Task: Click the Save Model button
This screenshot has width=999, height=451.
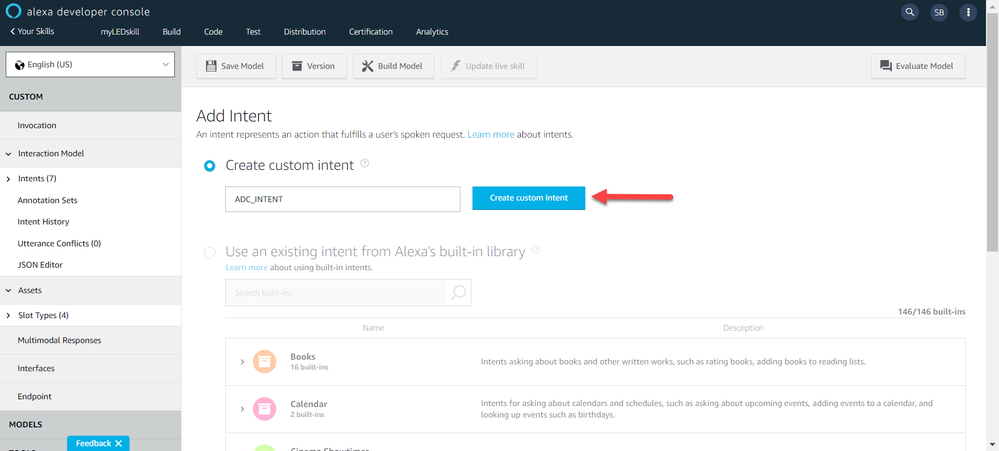Action: (236, 66)
